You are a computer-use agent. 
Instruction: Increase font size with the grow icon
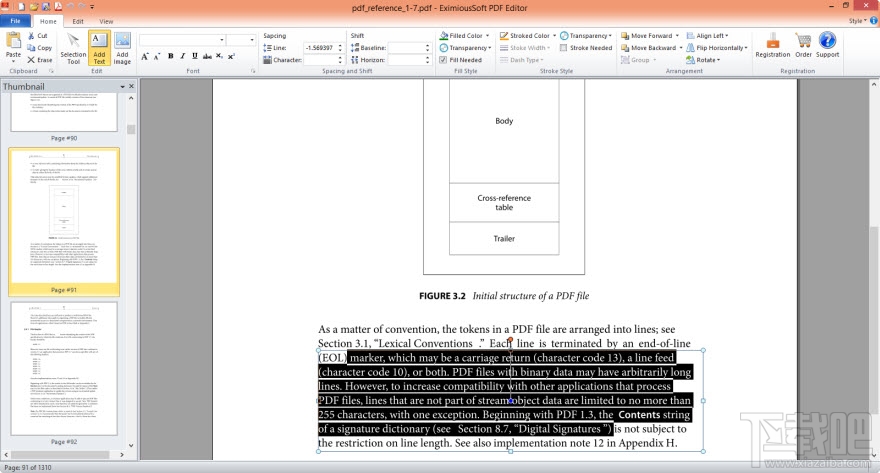coord(145,56)
